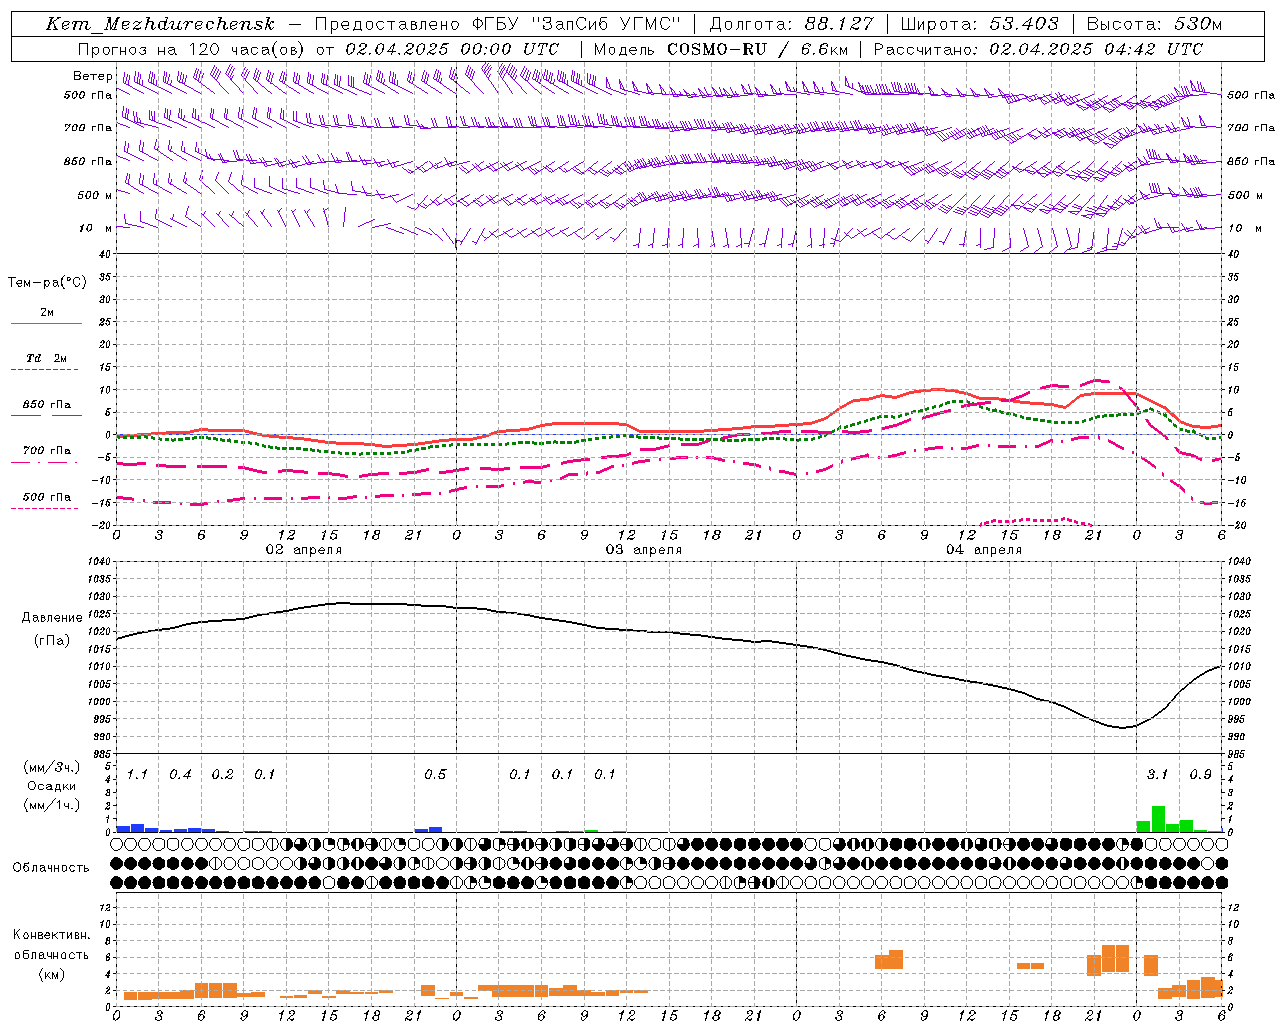
Task: Click the (мм/1ч.) unit label
Action: point(52,805)
